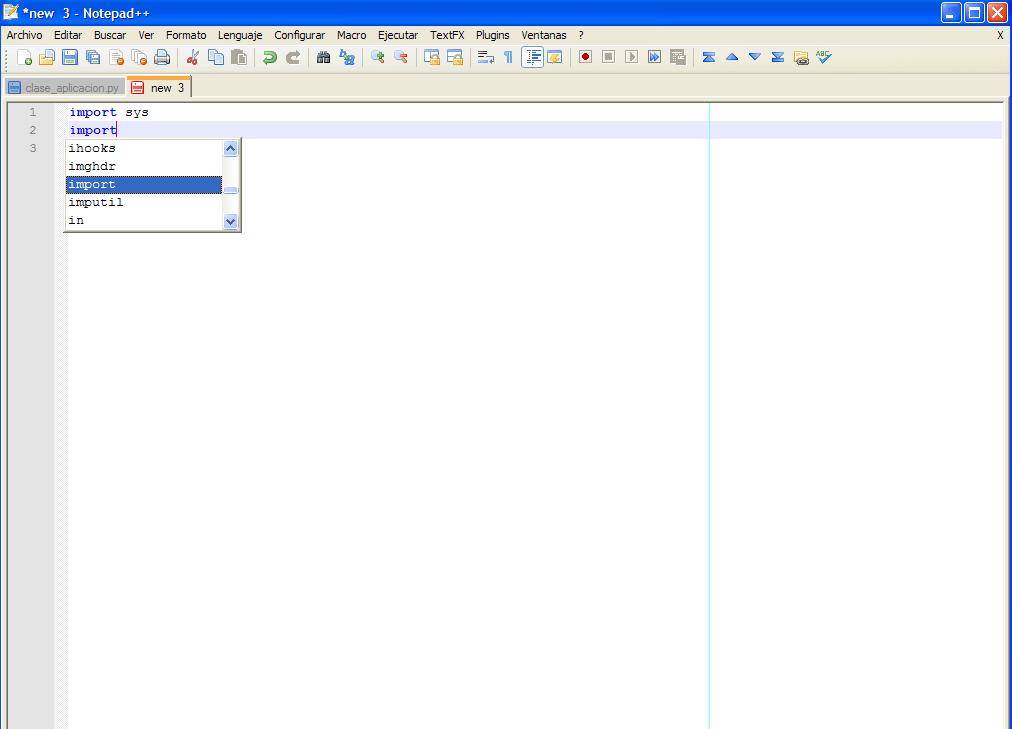Choose imputil from autocomplete list
The width and height of the screenshot is (1012, 729).
pyautogui.click(x=144, y=203)
